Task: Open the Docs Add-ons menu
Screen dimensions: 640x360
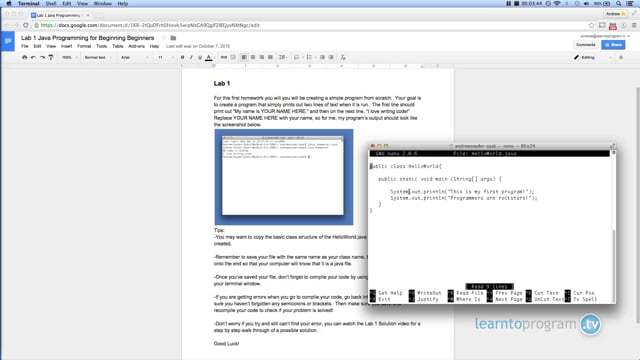Action: click(x=136, y=46)
